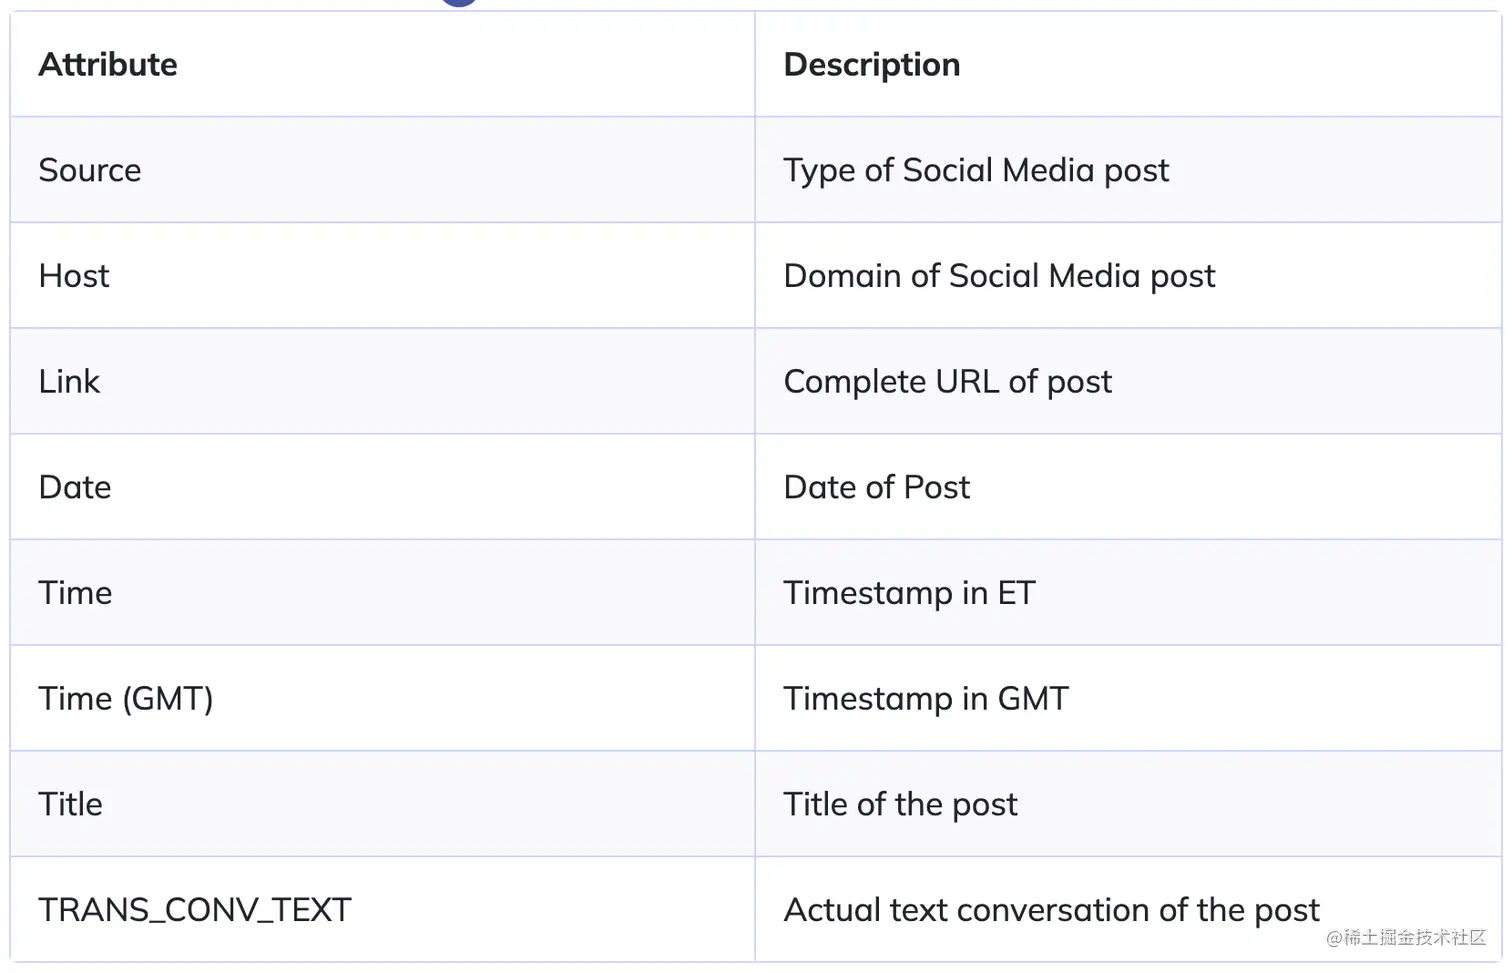1512x973 pixels.
Task: Select the Source attribute cell
Action: [90, 170]
